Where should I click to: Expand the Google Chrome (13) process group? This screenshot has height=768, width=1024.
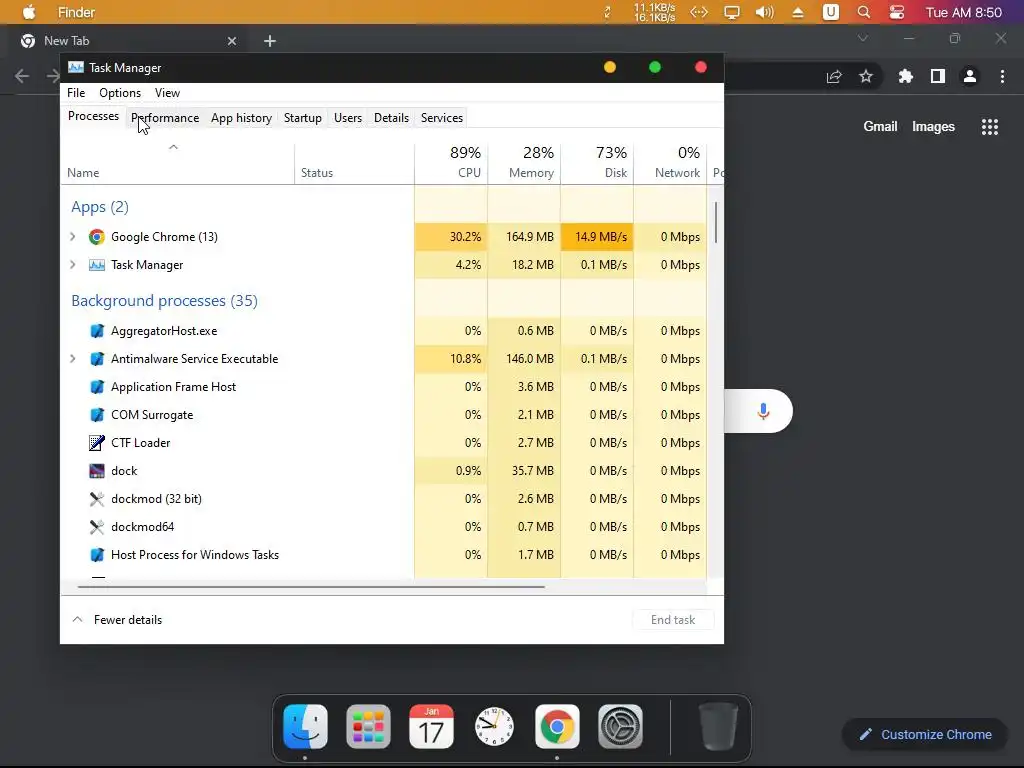click(72, 237)
